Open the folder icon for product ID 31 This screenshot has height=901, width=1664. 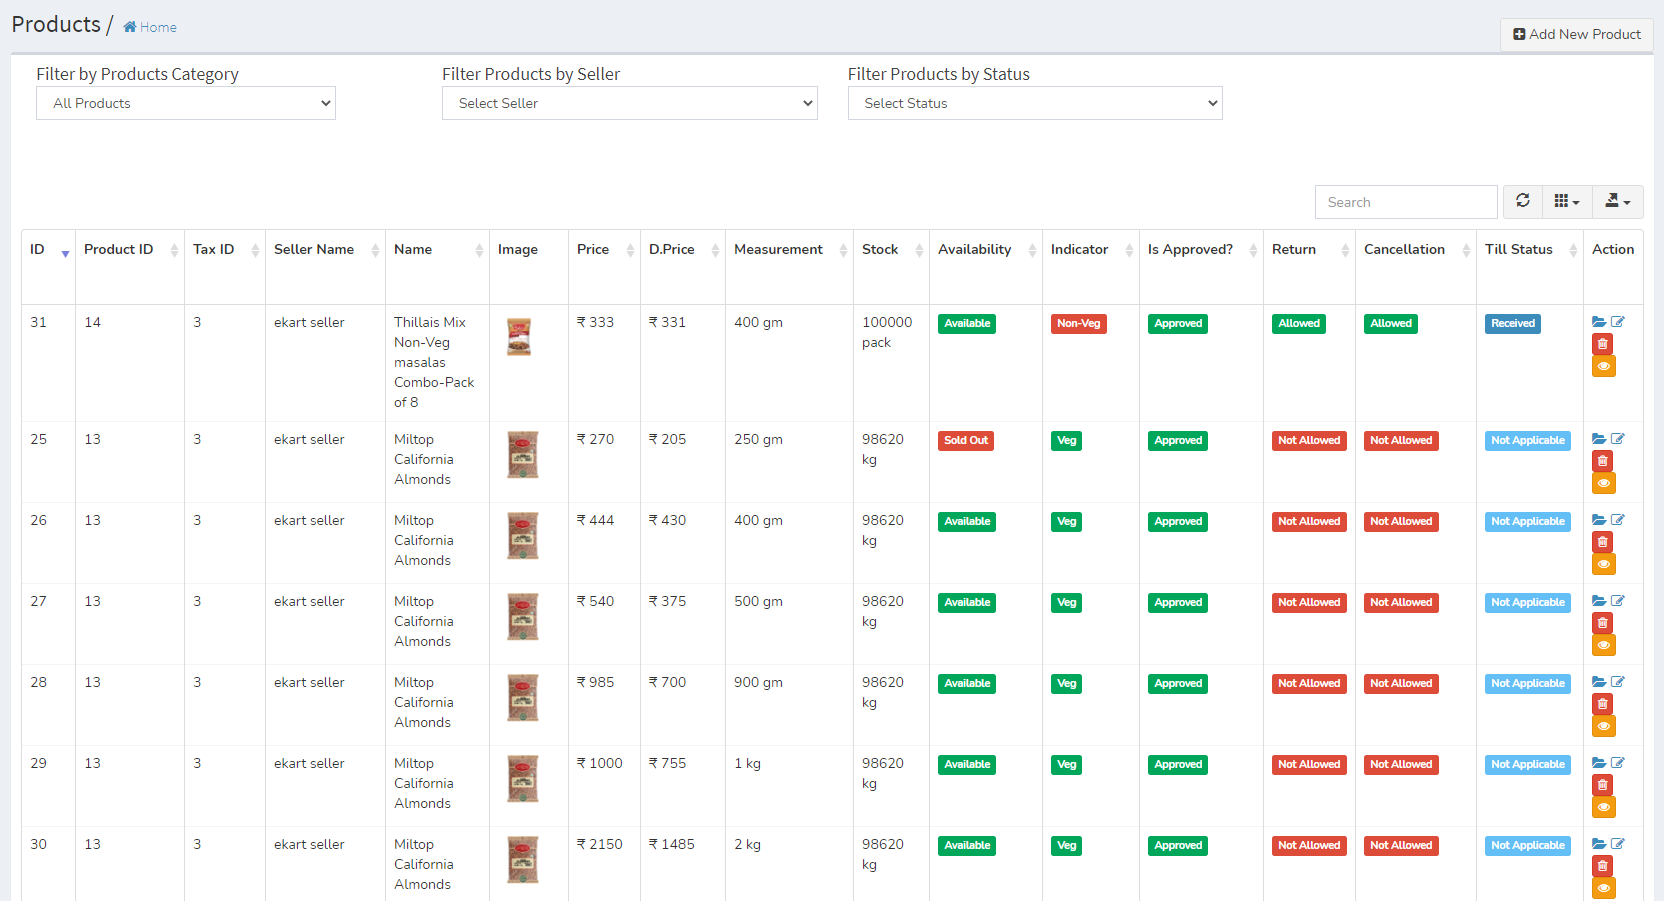(1599, 322)
